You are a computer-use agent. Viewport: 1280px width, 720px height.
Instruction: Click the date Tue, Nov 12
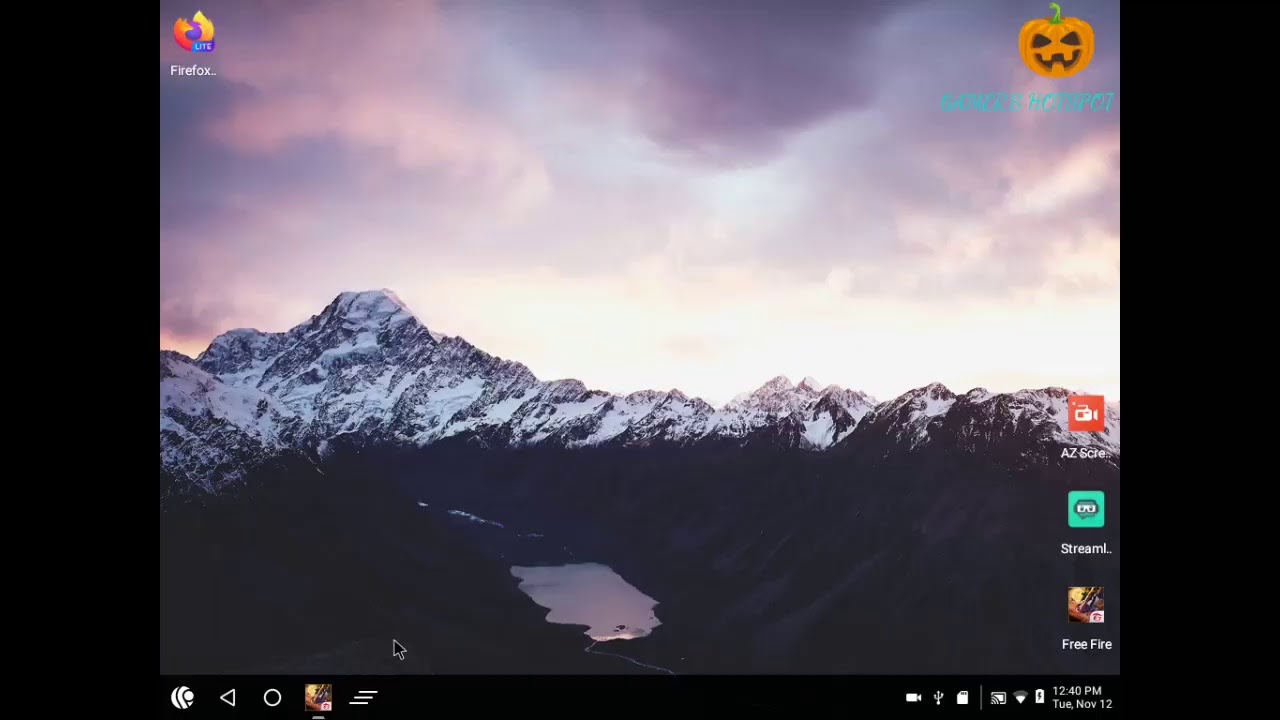tap(1082, 704)
